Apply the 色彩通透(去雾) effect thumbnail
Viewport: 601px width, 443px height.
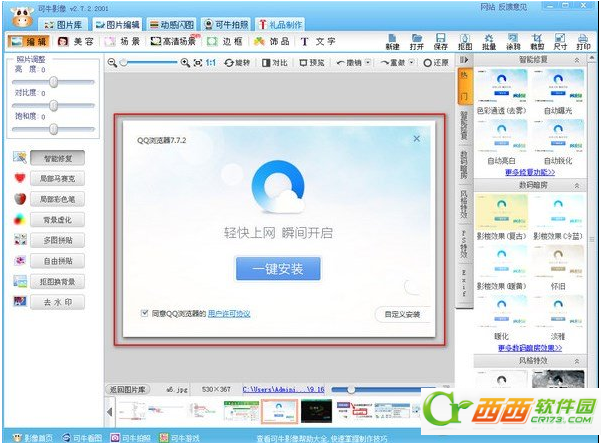[x=502, y=85]
